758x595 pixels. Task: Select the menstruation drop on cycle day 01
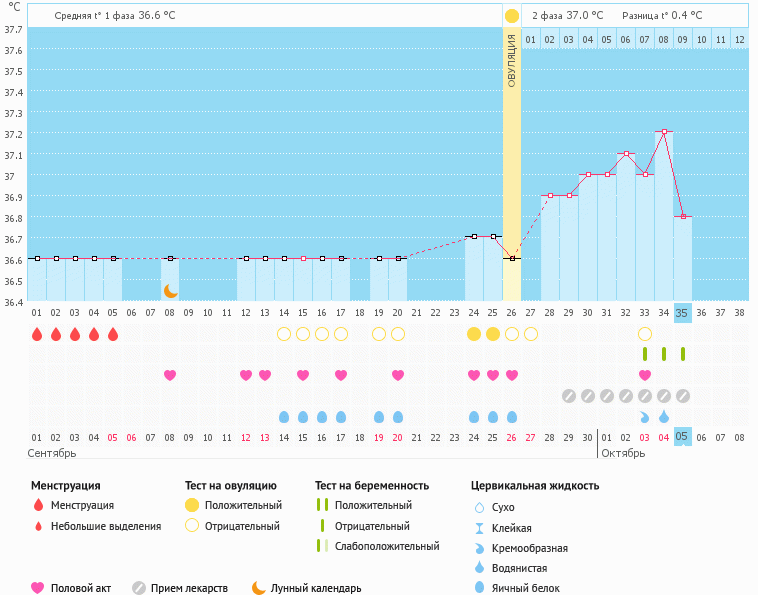click(x=37, y=334)
